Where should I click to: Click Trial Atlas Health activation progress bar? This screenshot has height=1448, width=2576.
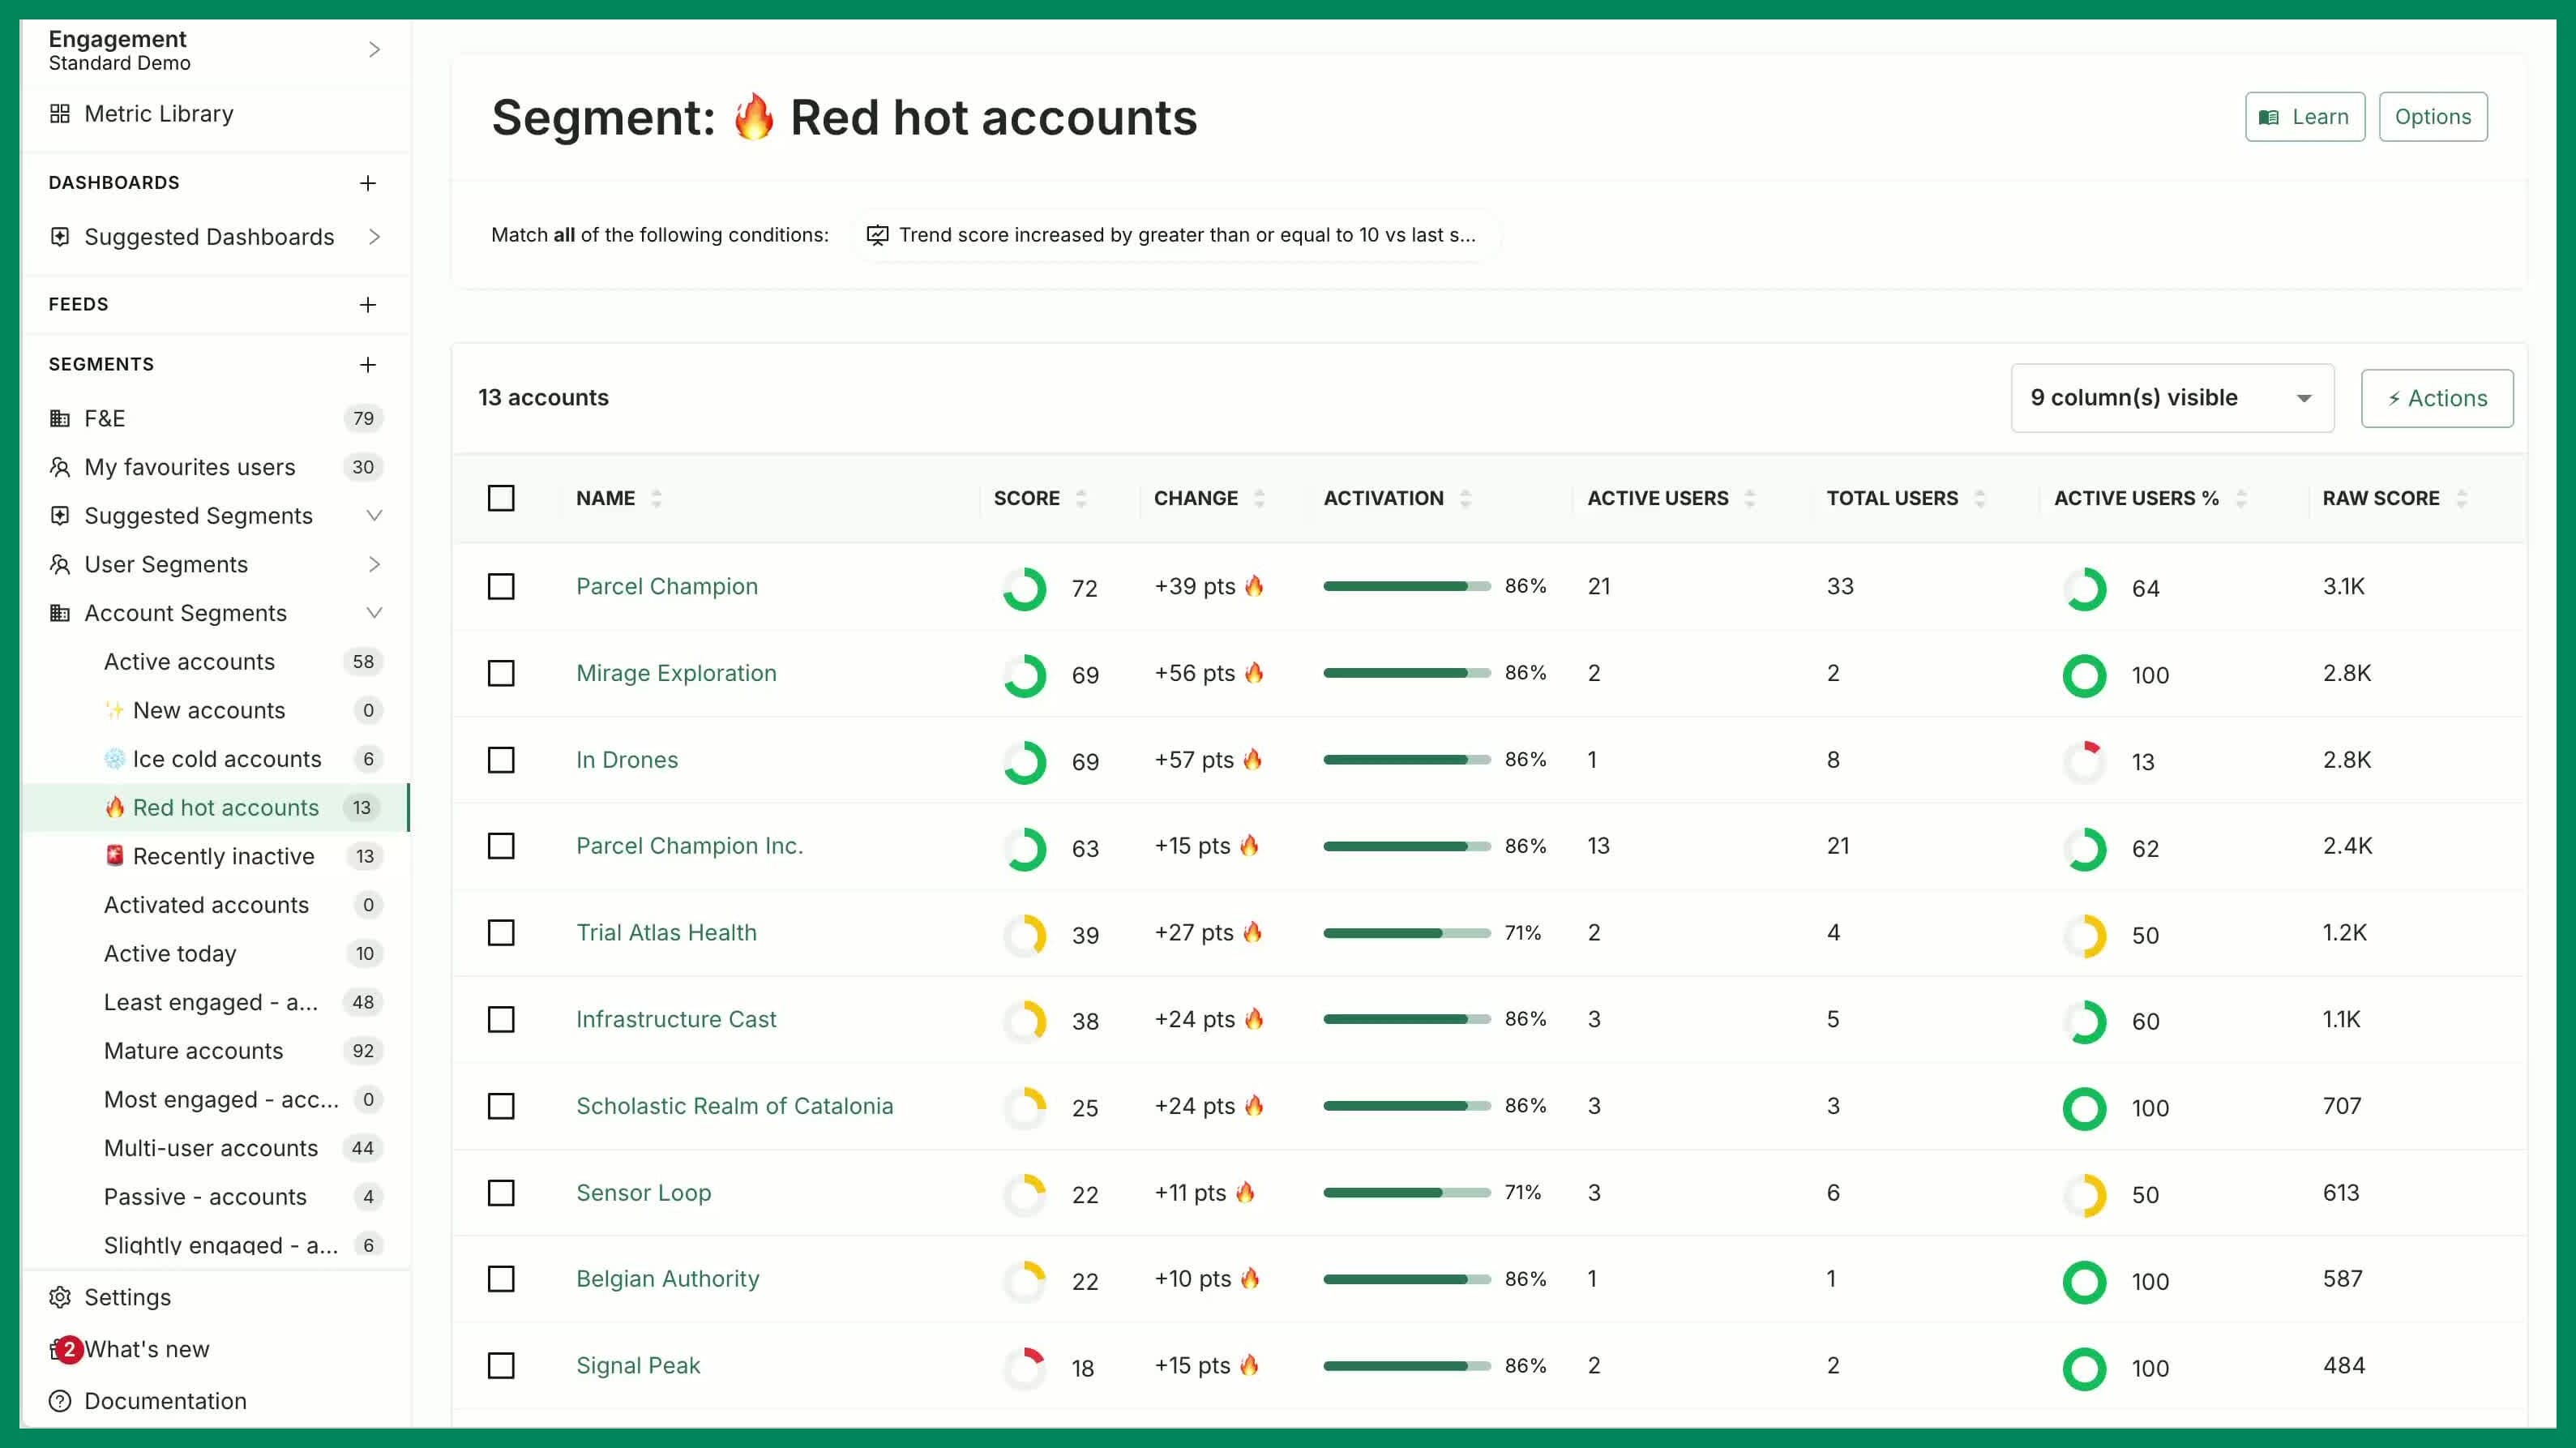click(1407, 933)
